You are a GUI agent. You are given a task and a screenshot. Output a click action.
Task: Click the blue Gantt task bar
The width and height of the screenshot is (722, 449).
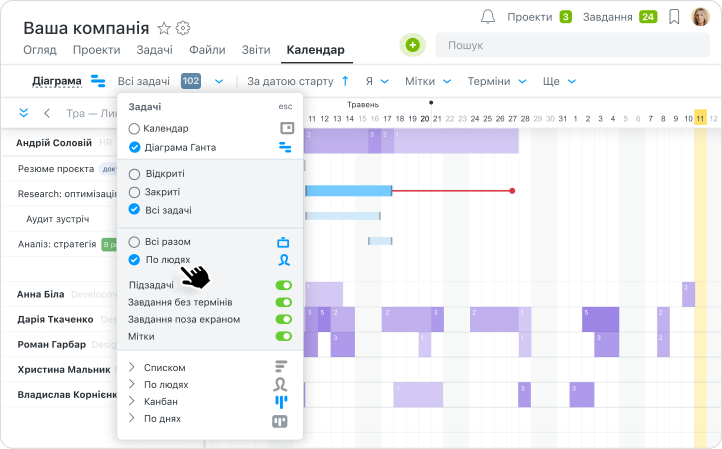(347, 190)
